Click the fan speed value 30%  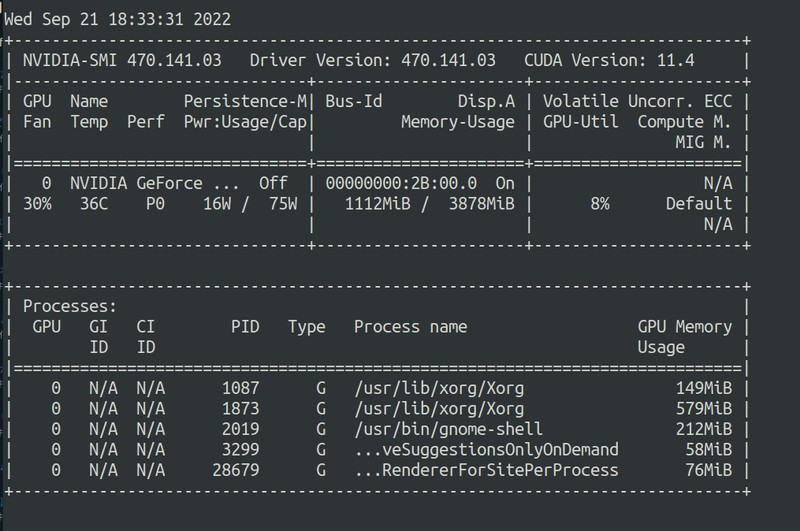tap(39, 204)
